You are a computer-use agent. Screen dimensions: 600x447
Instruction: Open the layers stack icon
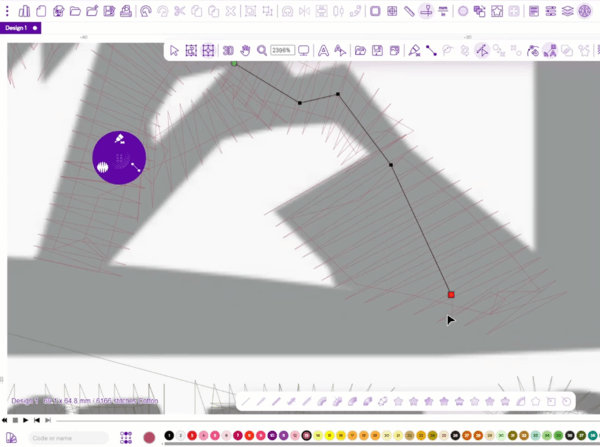click(568, 11)
